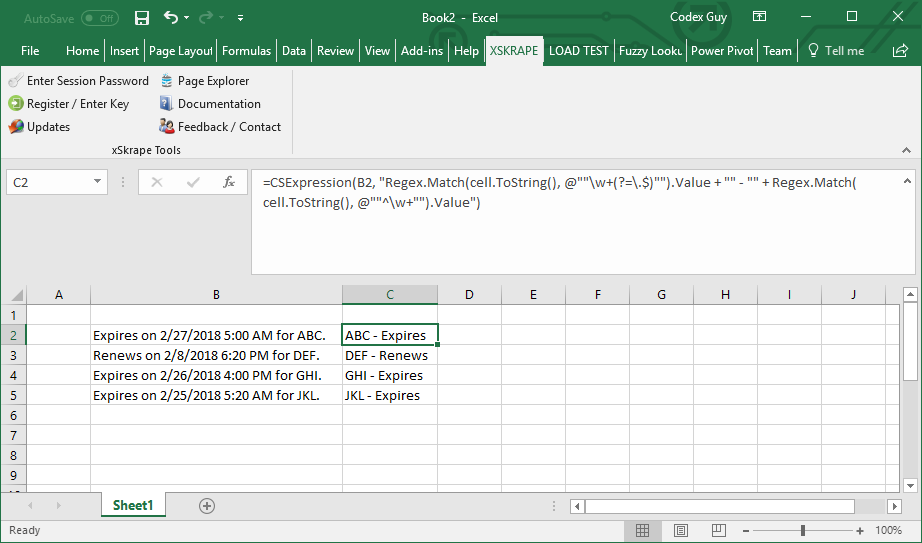922x543 pixels.
Task: Click the Save icon in title bar
Action: (x=142, y=18)
